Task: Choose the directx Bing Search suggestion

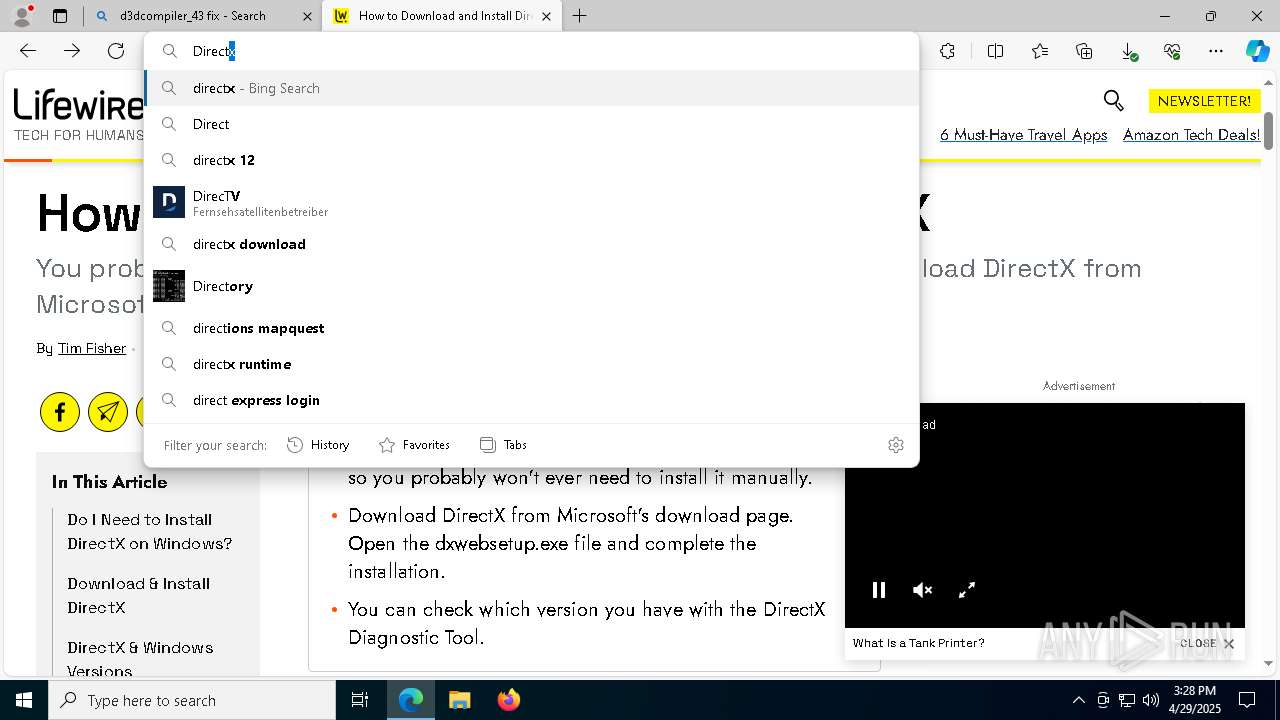Action: pyautogui.click(x=532, y=88)
